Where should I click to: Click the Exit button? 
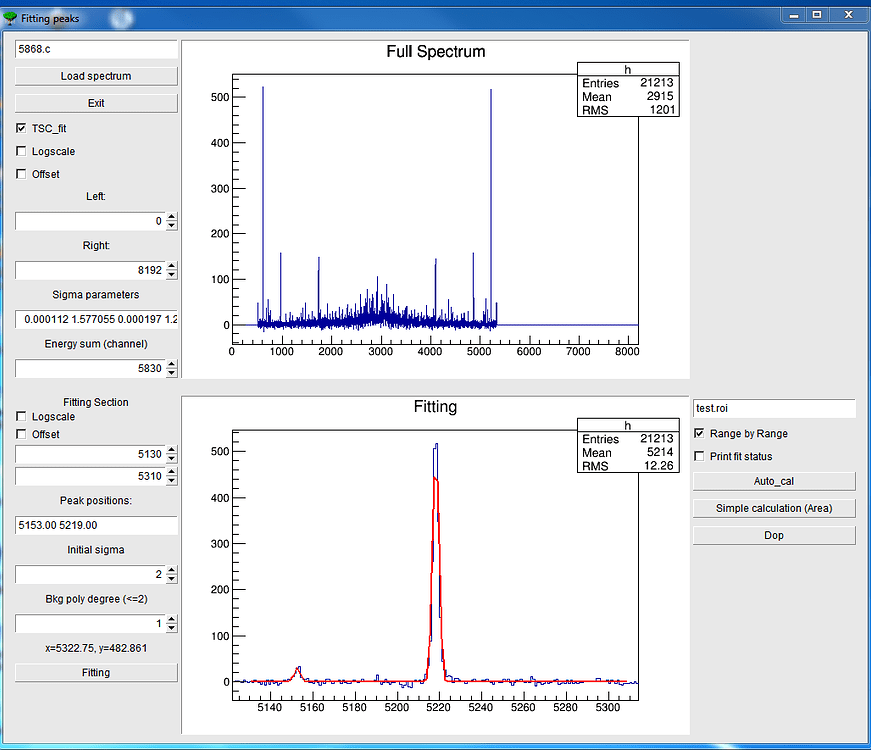(96, 103)
